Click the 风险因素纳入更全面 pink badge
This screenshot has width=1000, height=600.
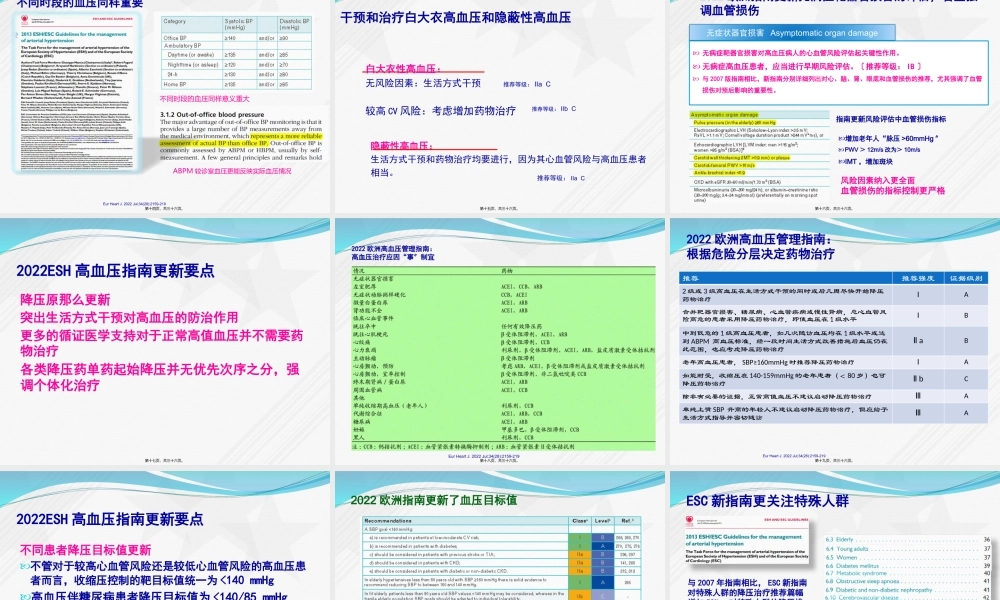[878, 181]
